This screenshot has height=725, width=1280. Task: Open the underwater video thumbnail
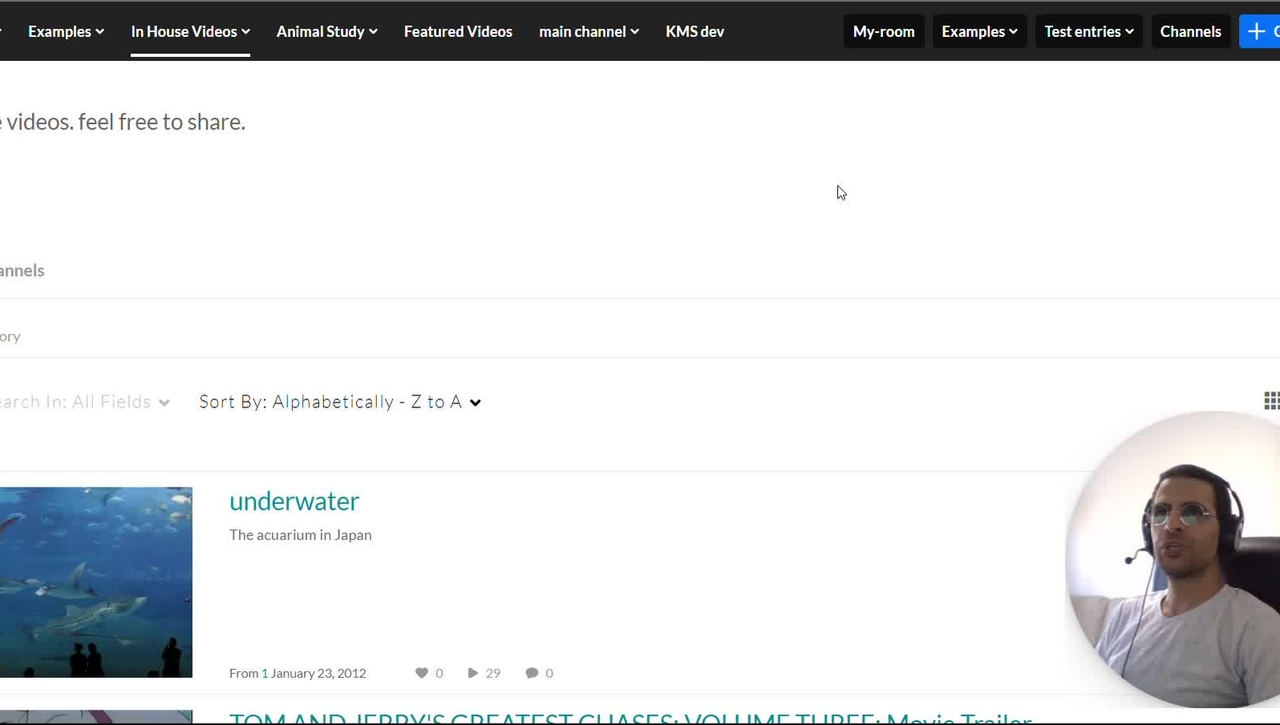click(96, 582)
